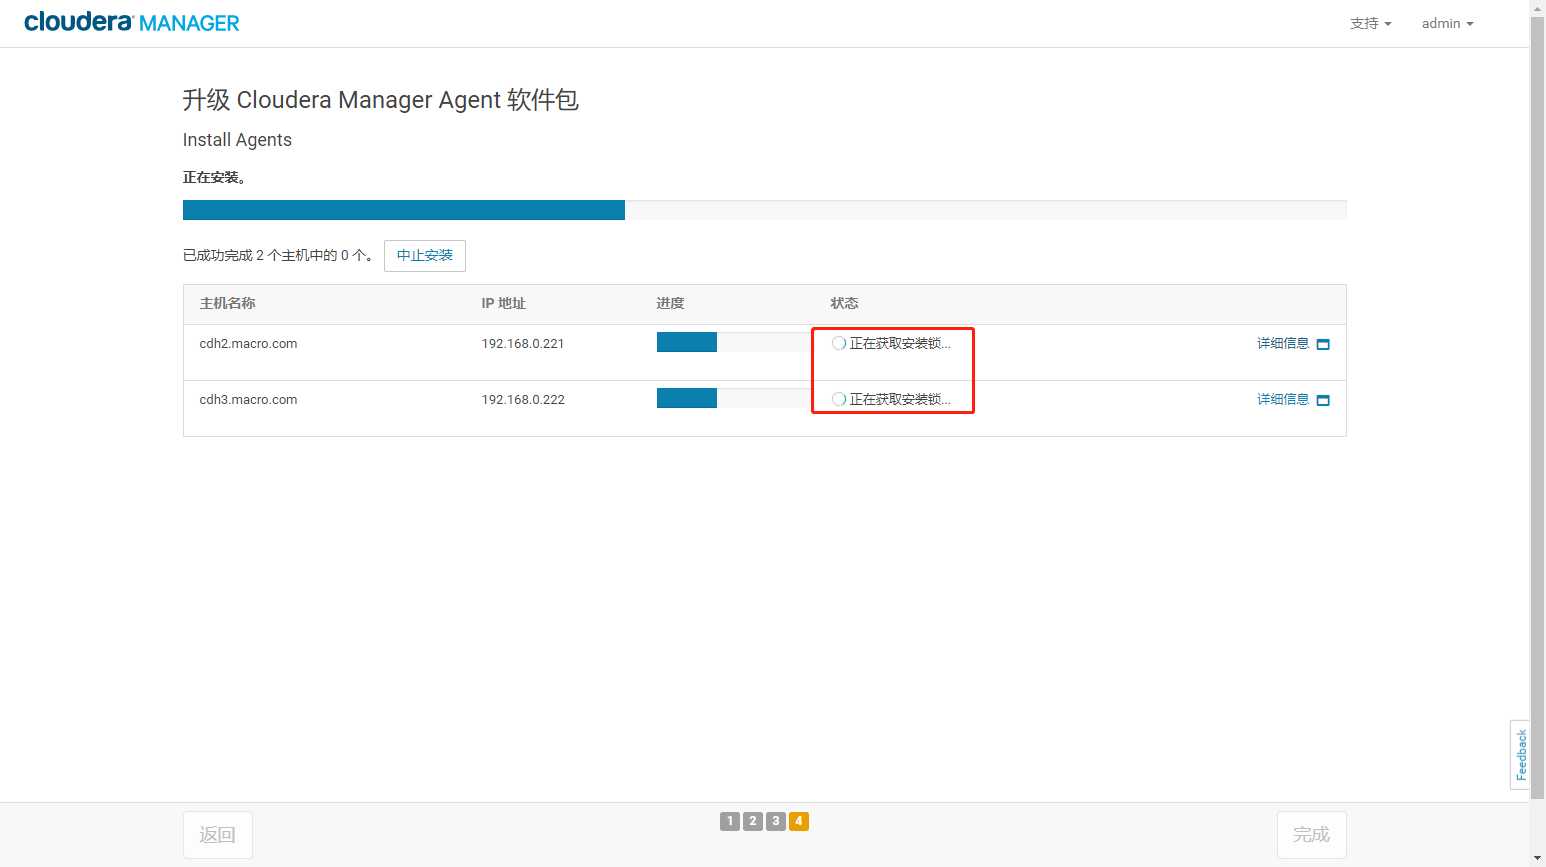This screenshot has height=867, width=1546.
Task: Open the 支持 dropdown menu
Action: pos(1370,23)
